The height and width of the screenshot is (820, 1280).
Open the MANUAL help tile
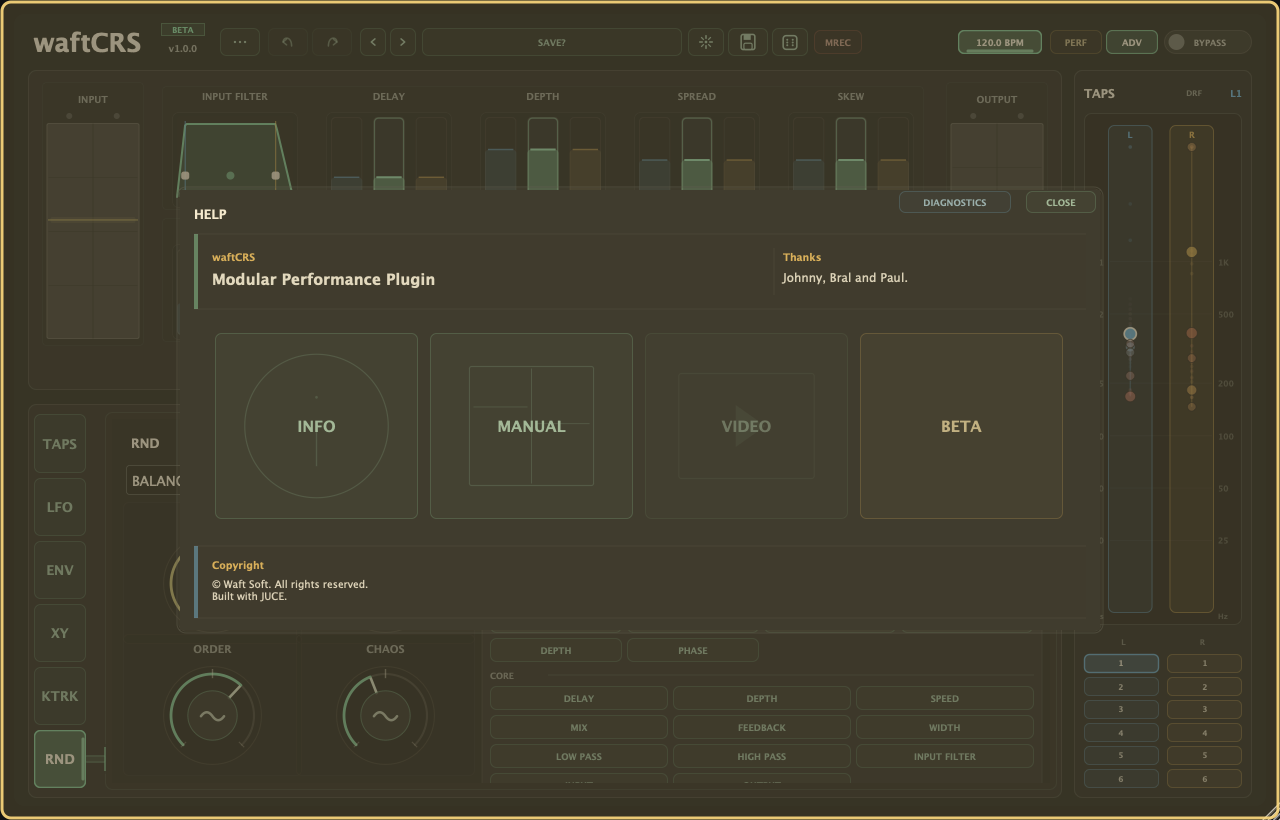tap(531, 426)
